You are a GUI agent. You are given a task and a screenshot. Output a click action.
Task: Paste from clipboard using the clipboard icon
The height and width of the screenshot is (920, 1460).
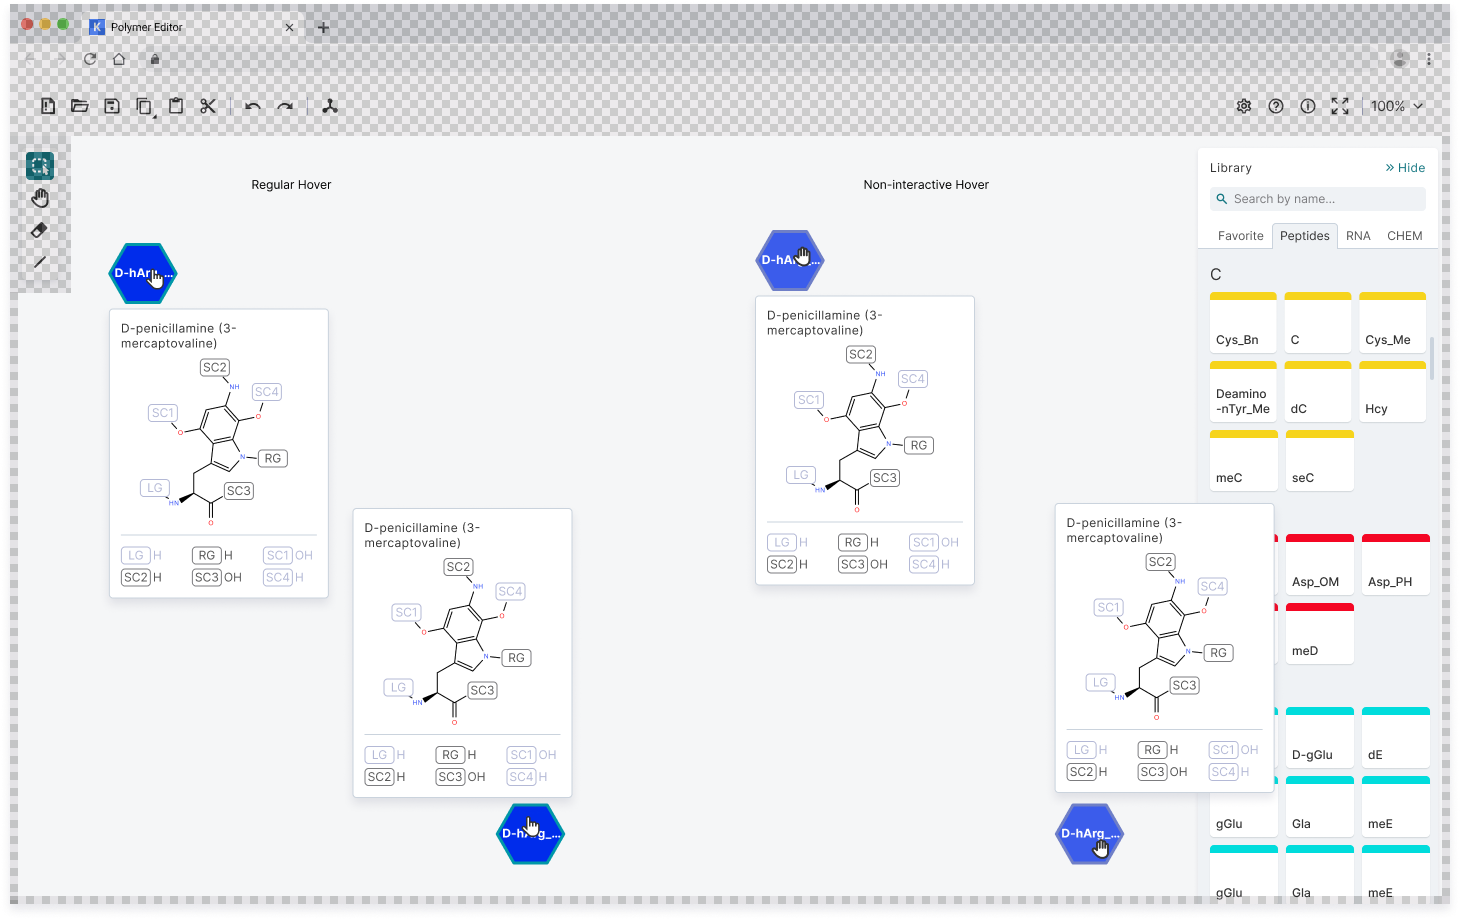(x=176, y=106)
